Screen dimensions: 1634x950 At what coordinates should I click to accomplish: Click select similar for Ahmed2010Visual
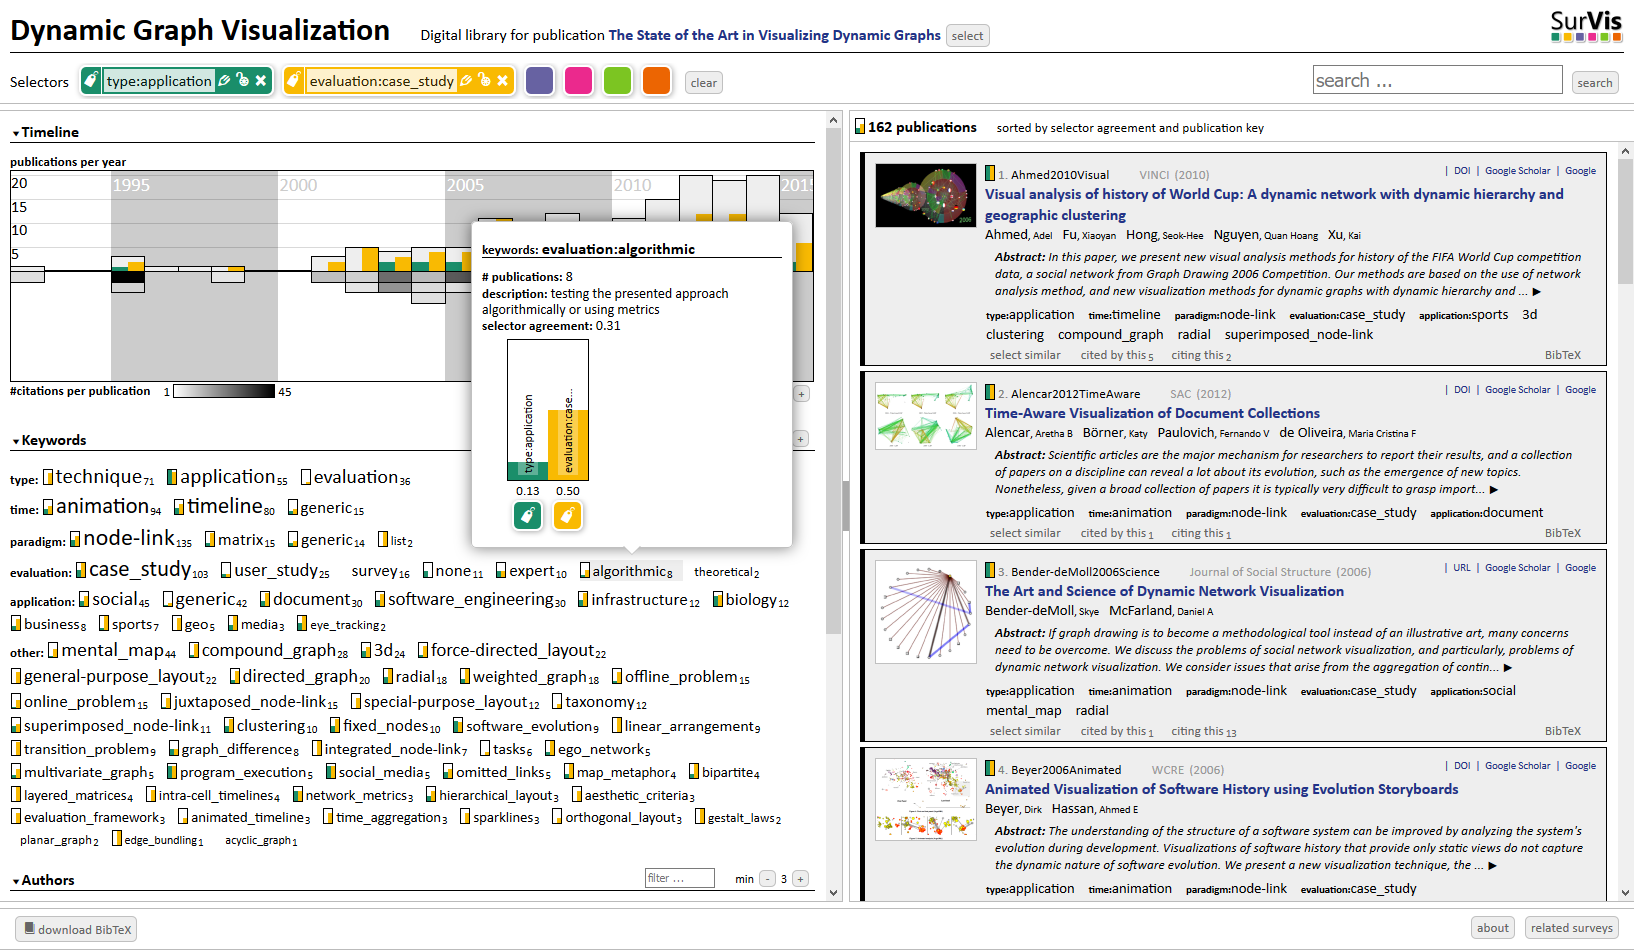1025,355
